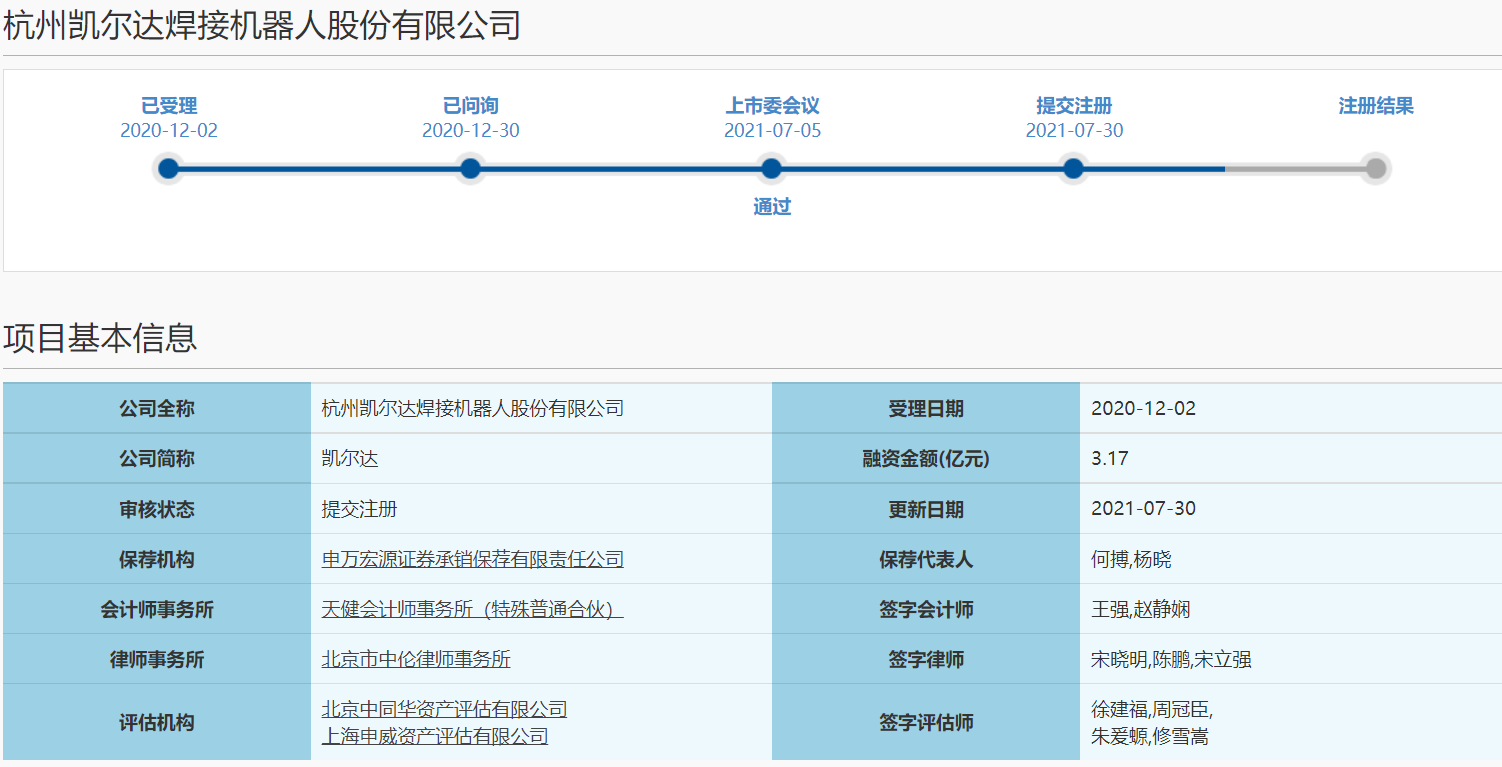Click the 注册结果 stage label
The image size is (1502, 767).
pos(1376,106)
